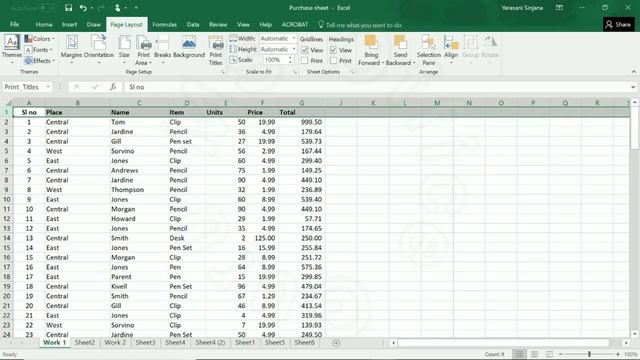Click the Select All corner triangle
Viewport: 640px width, 360px height.
click(x=7, y=103)
